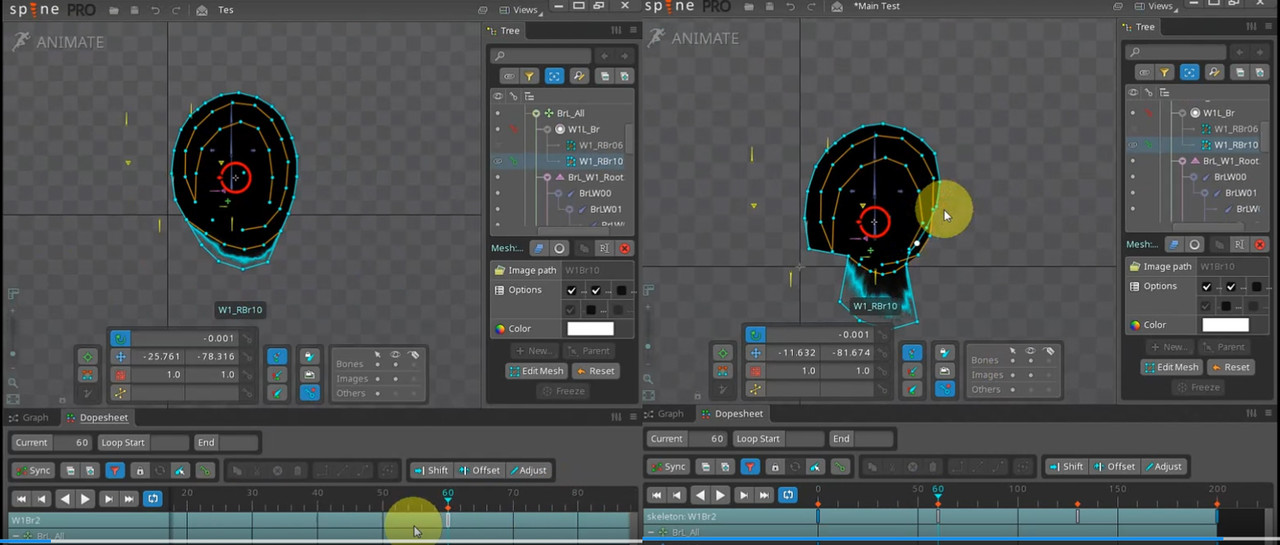Click the red Scale tool in left window

120,374
